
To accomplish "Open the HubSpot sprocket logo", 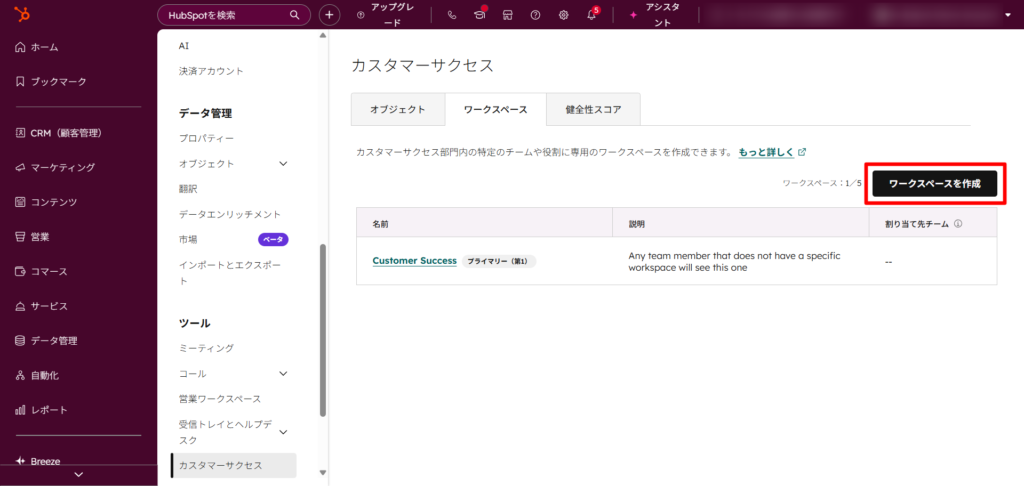I will 24,14.
